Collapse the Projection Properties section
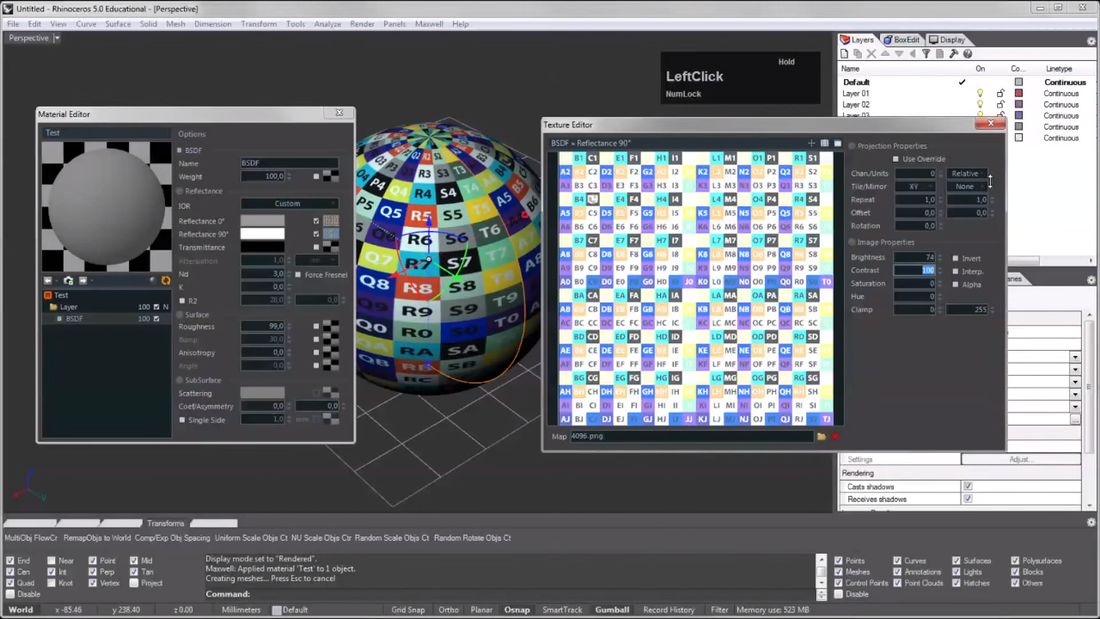 (852, 146)
